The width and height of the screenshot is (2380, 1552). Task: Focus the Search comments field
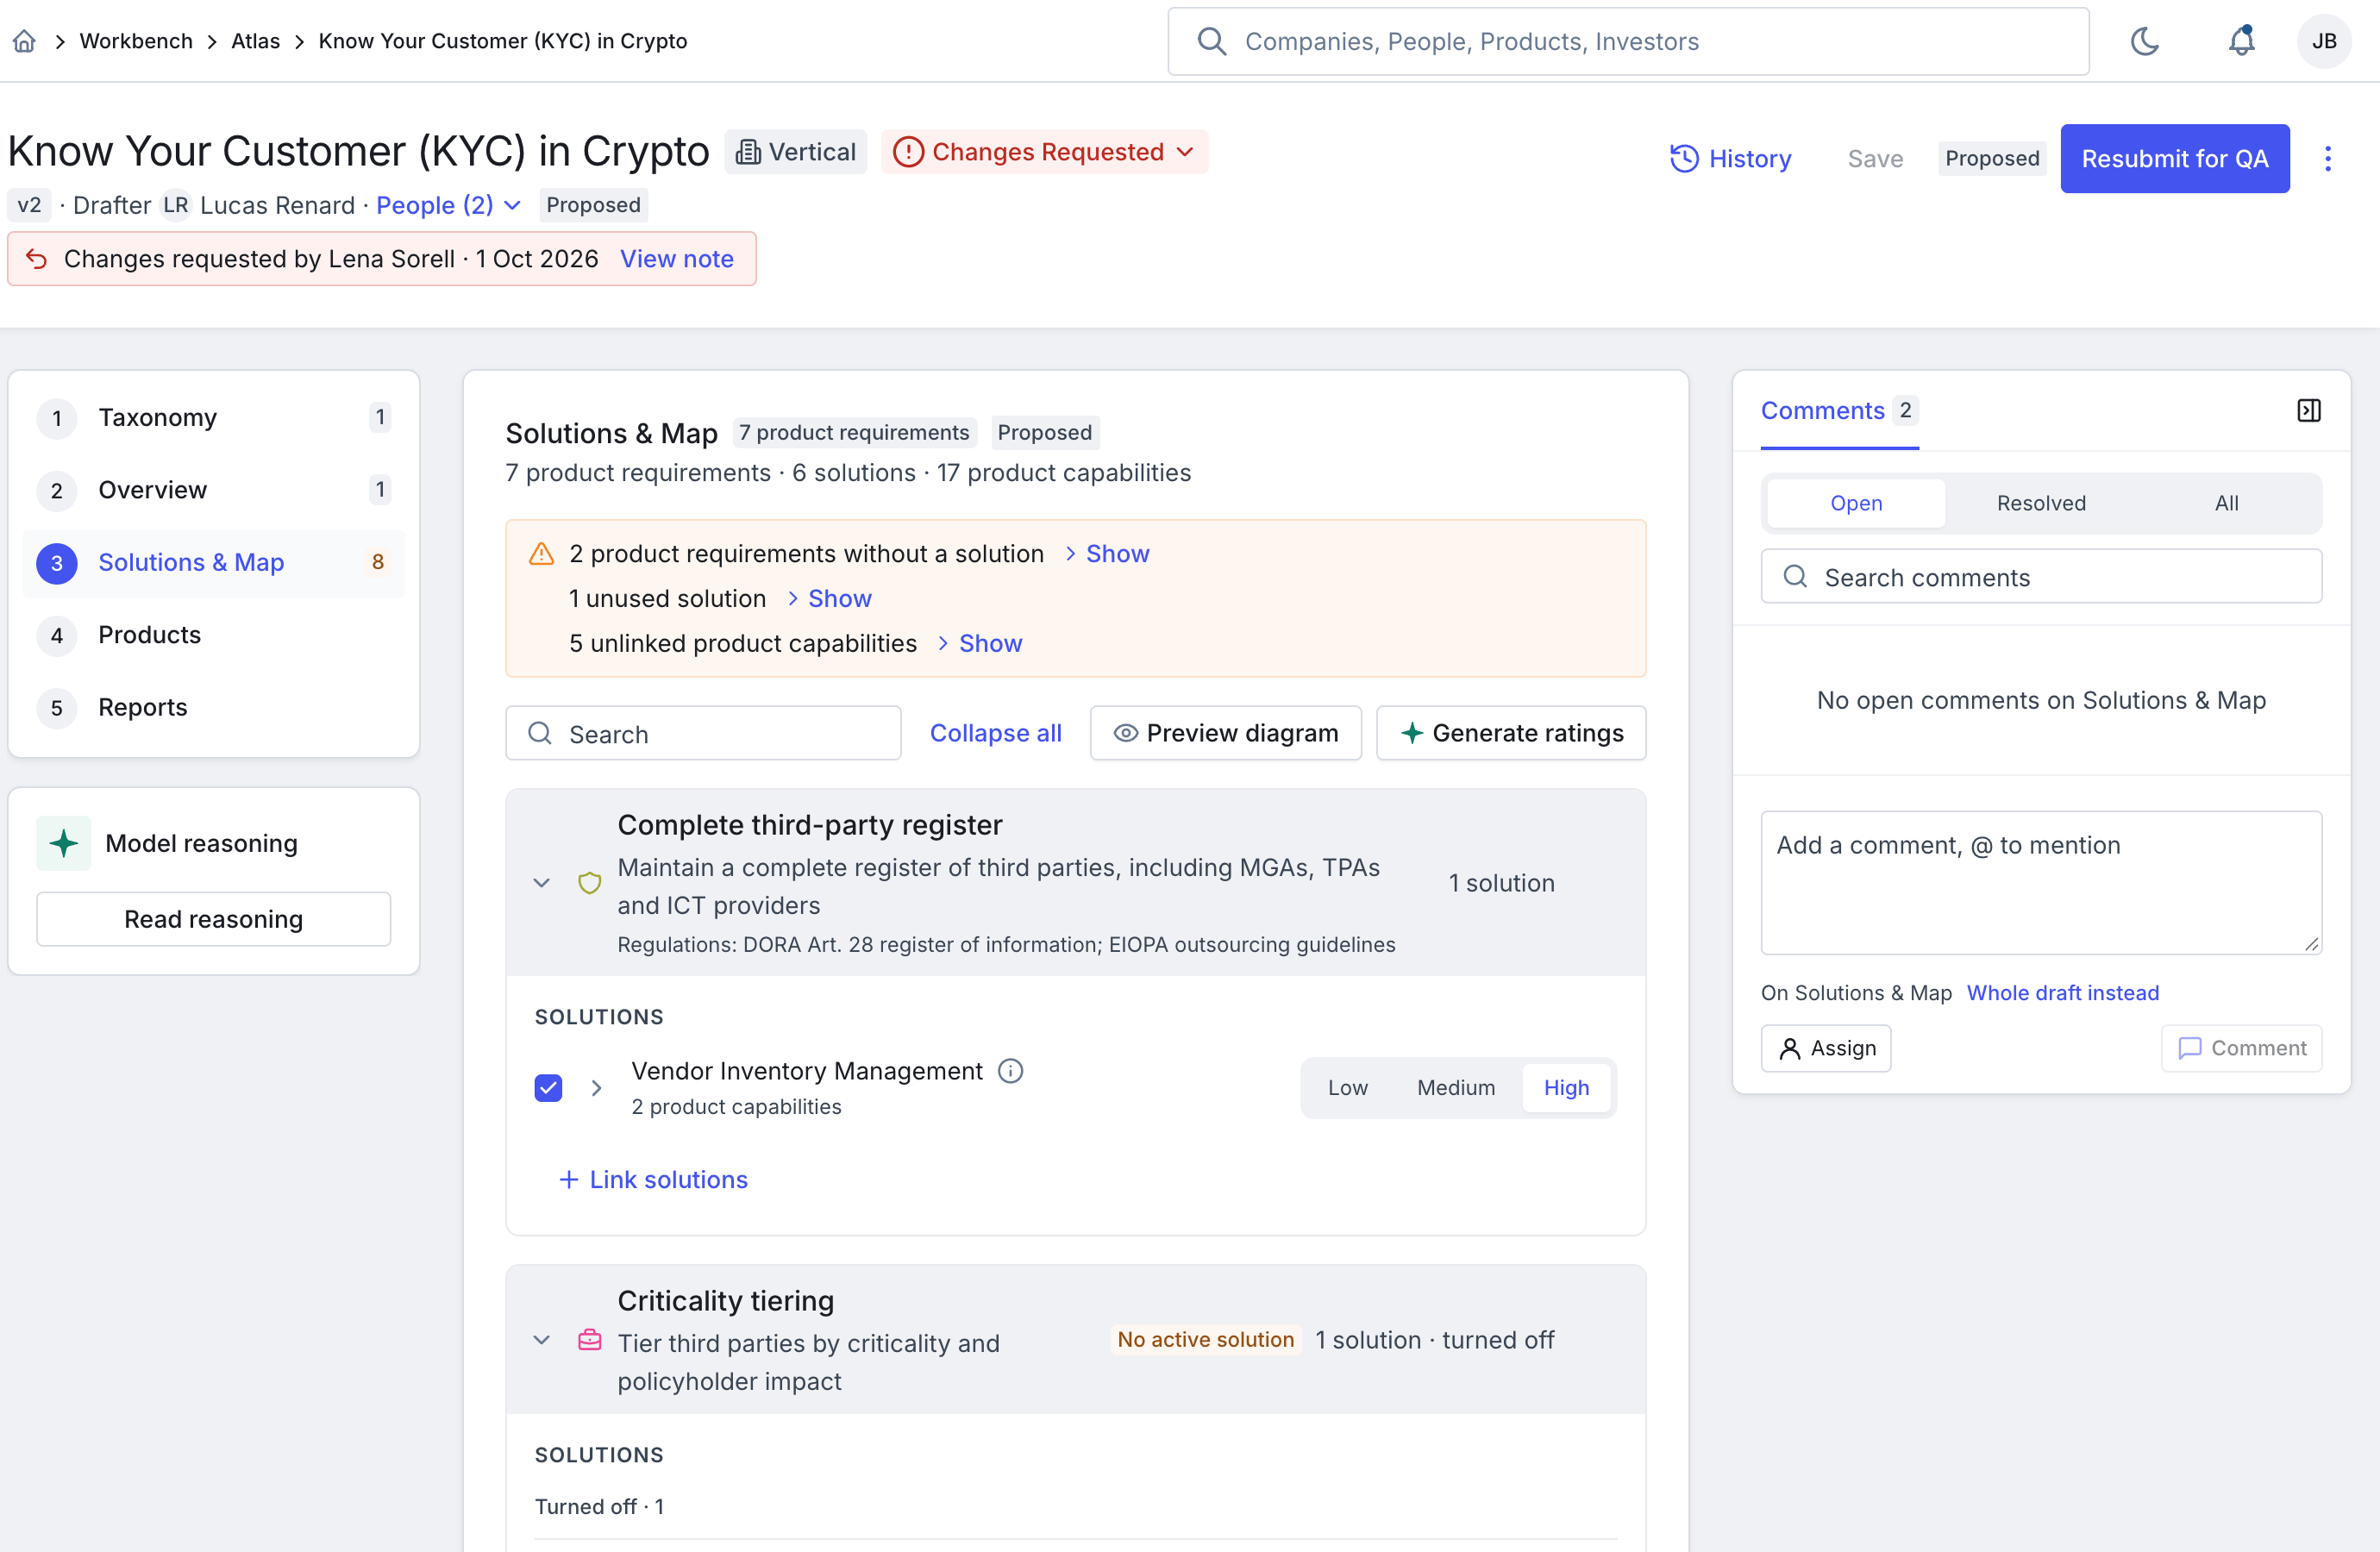point(2041,577)
